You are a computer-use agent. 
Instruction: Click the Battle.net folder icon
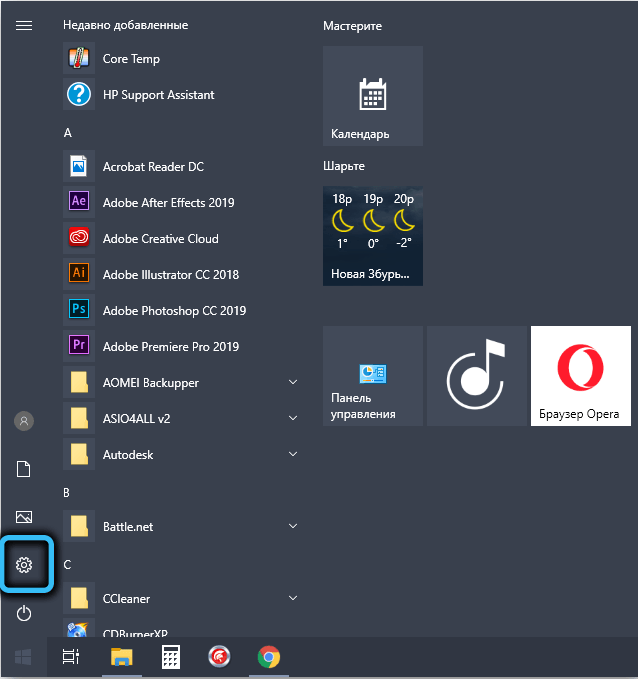(x=79, y=526)
